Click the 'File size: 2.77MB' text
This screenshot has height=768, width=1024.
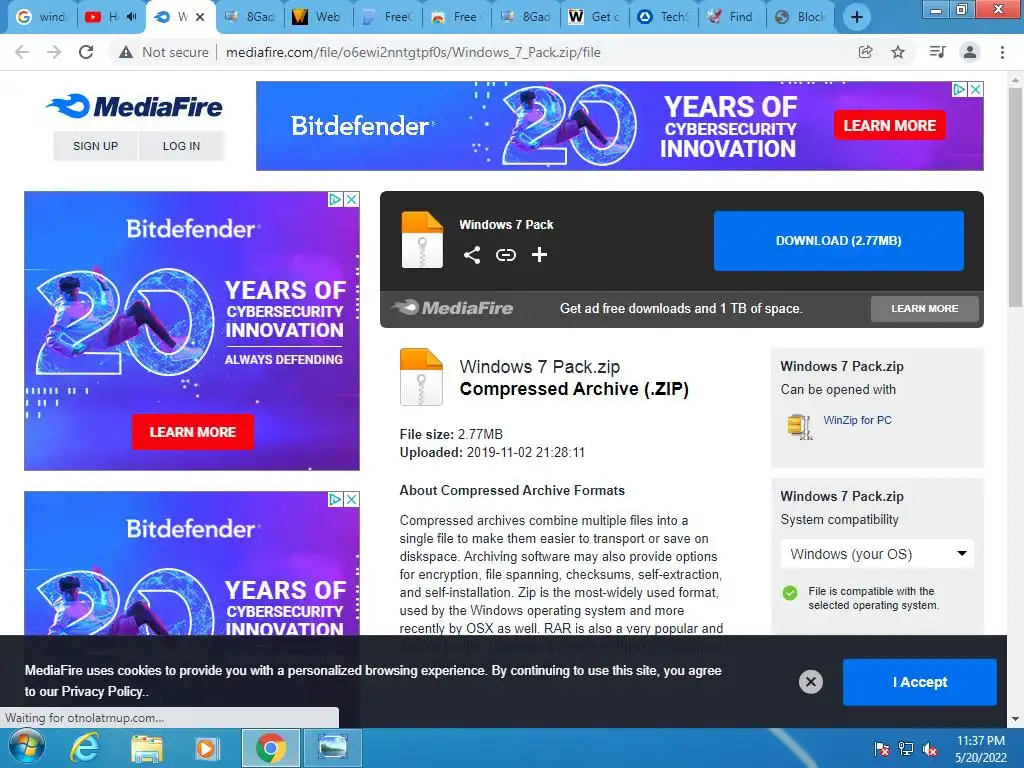pos(451,434)
